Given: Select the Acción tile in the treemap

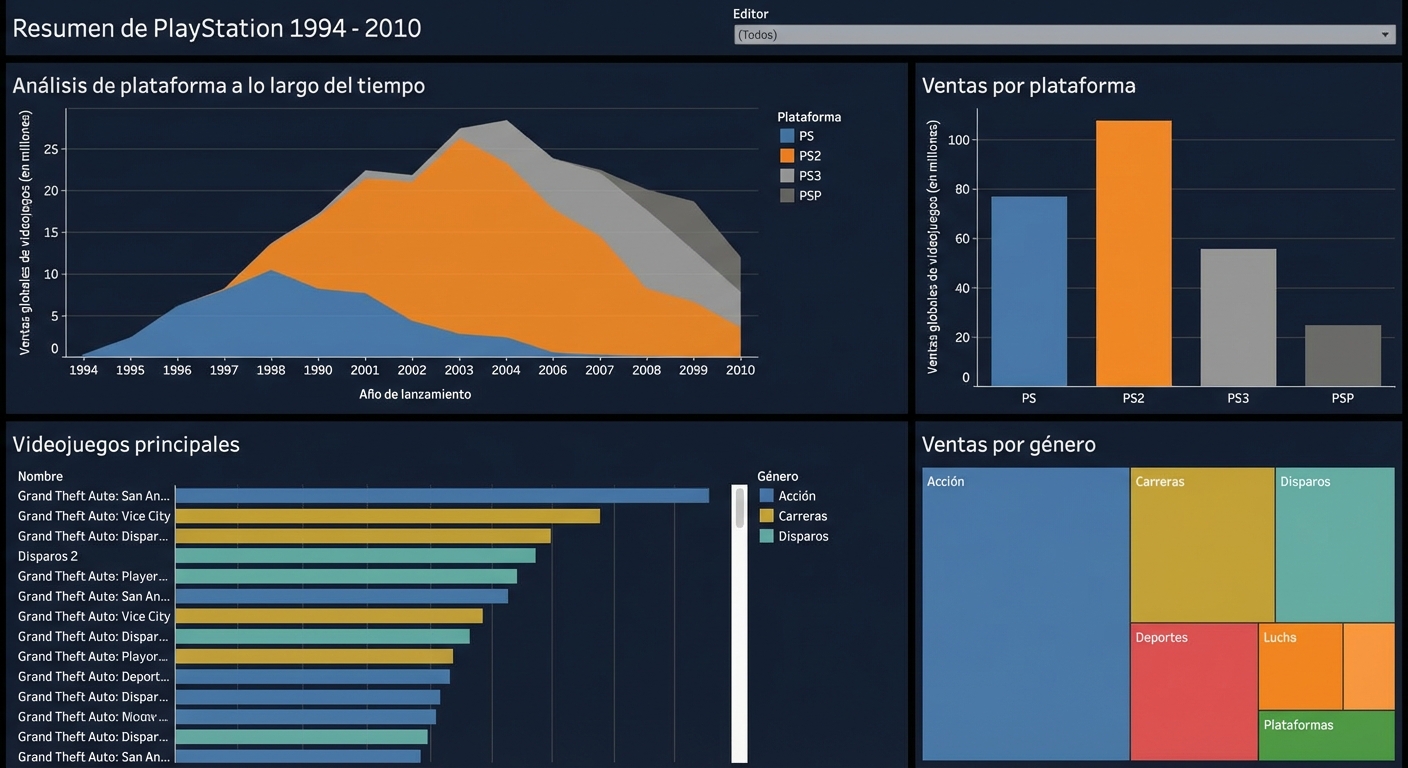Looking at the screenshot, I should pos(1026,614).
